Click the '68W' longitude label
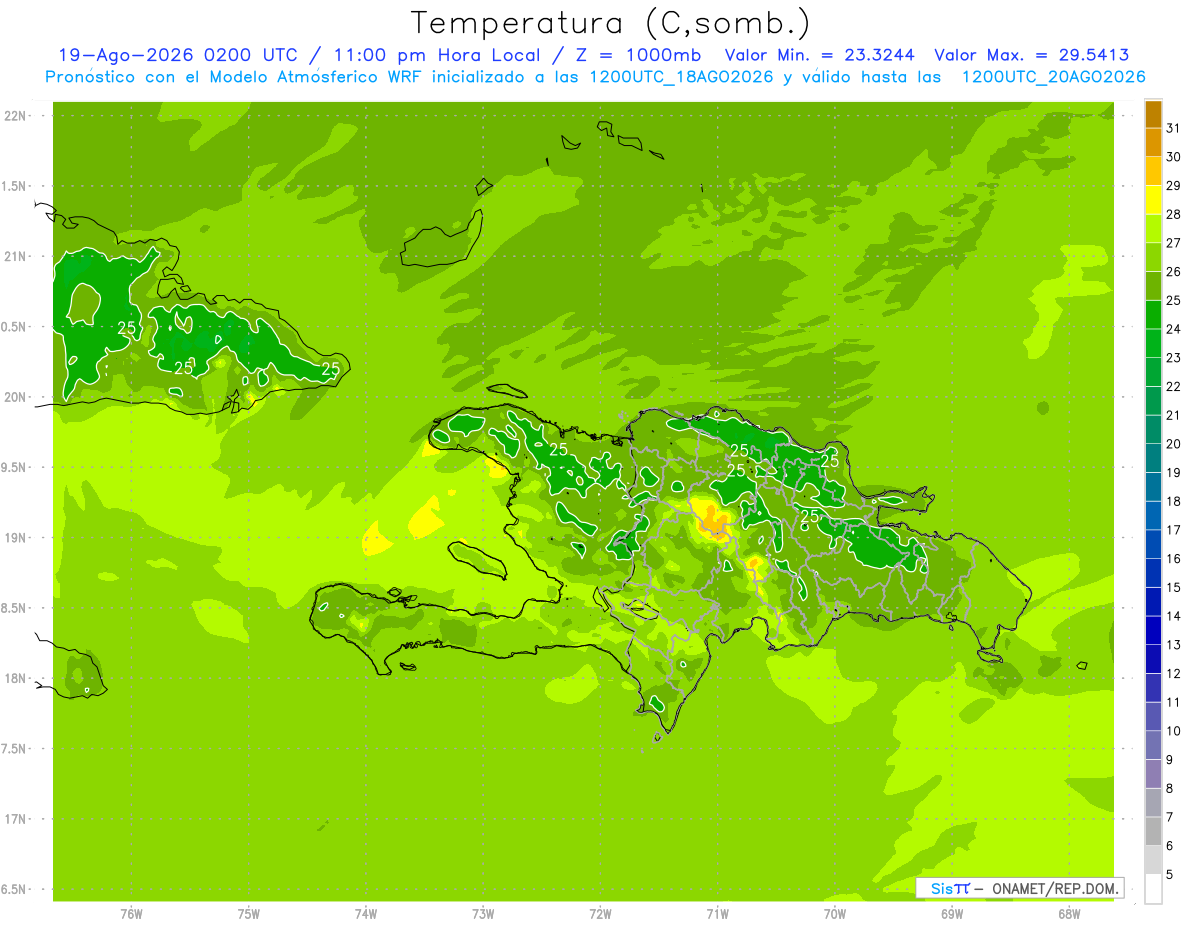This screenshot has width=1200, height=927. (1069, 914)
